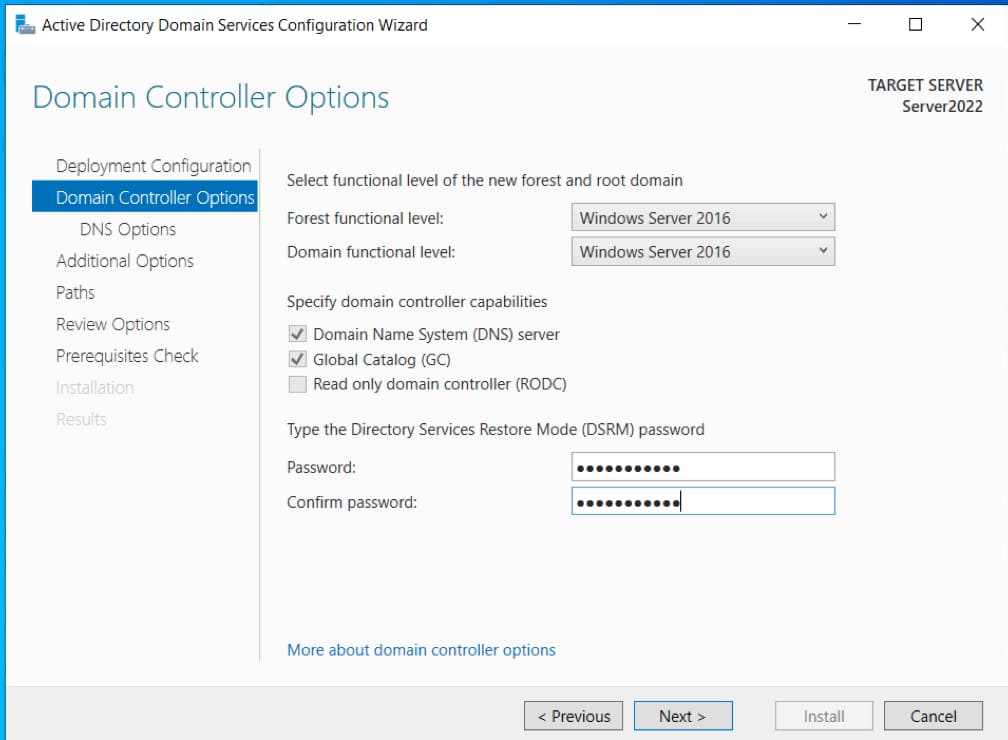Open Forest functional level dropdown
The image size is (1008, 740).
pos(703,218)
